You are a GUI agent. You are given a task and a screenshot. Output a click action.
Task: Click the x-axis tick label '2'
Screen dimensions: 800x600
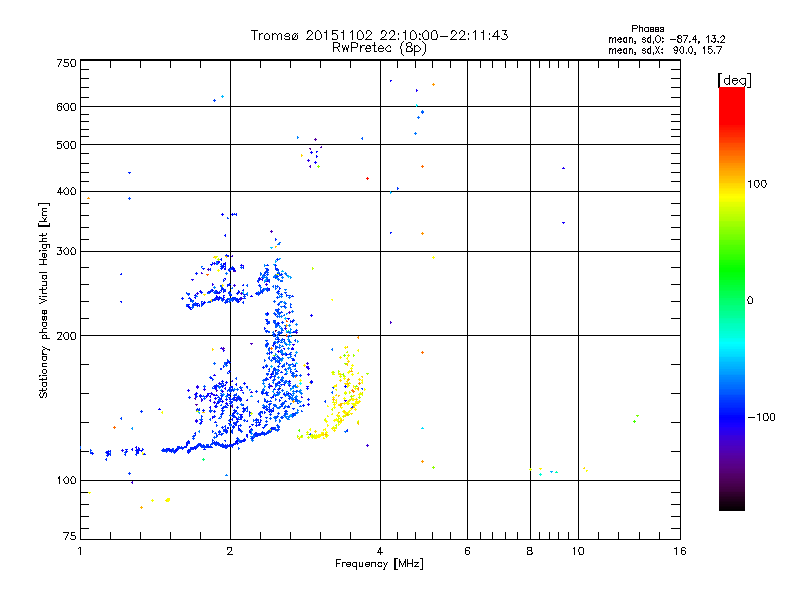[230, 551]
